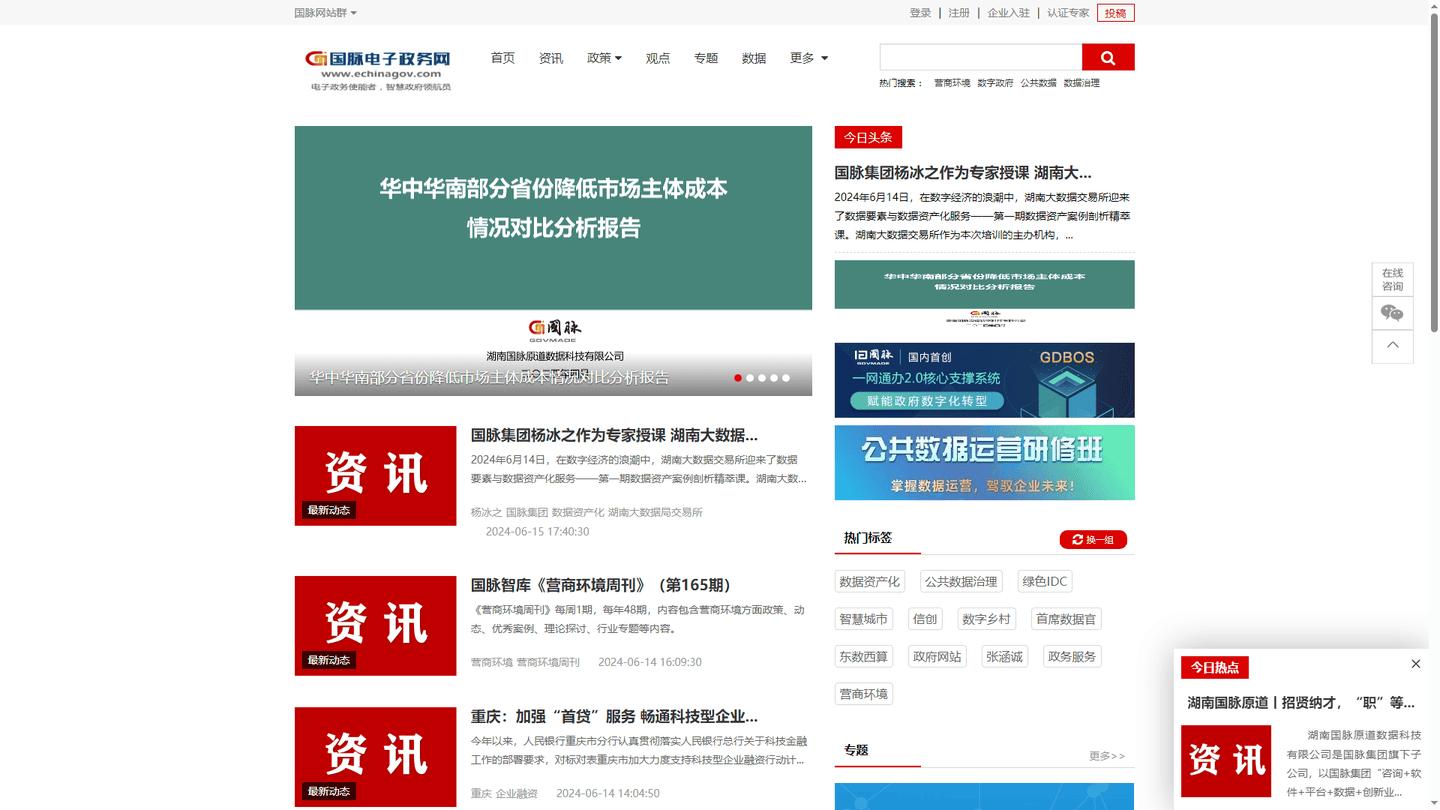Open article 重庆：加强"首贷"服务
Screen dimensions: 1440x810
coord(614,716)
